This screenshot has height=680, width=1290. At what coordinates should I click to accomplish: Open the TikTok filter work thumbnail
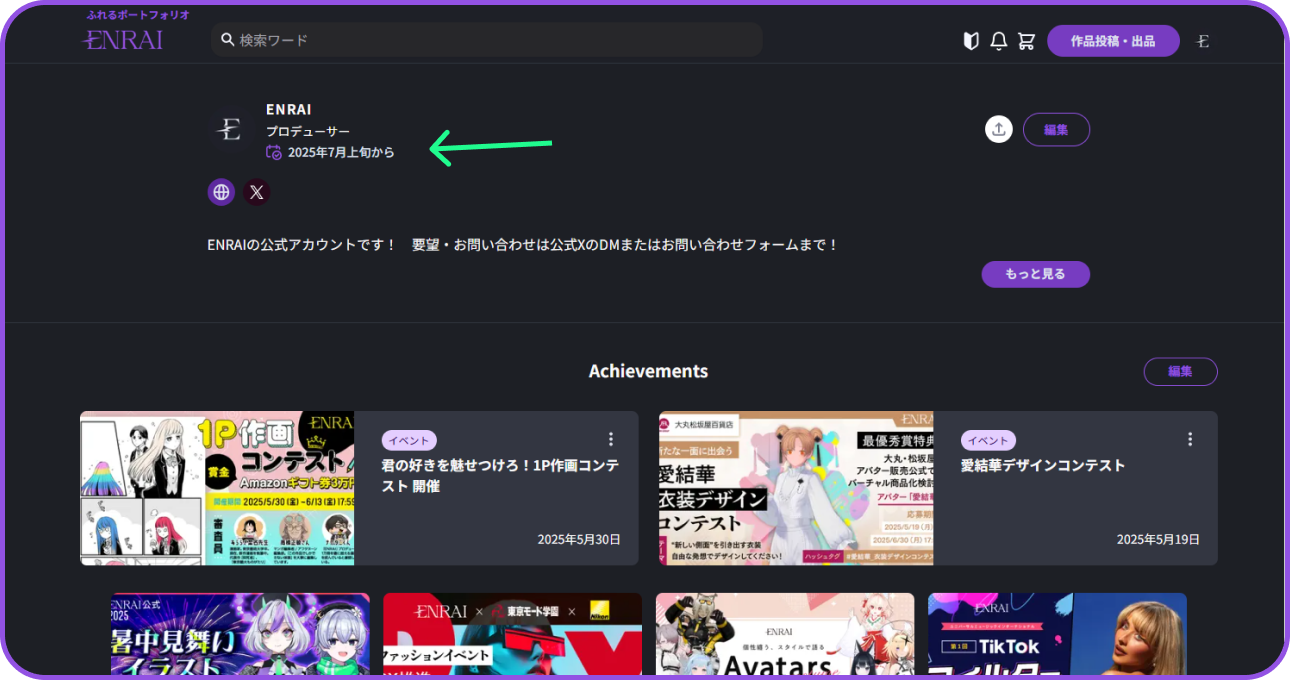1057,634
